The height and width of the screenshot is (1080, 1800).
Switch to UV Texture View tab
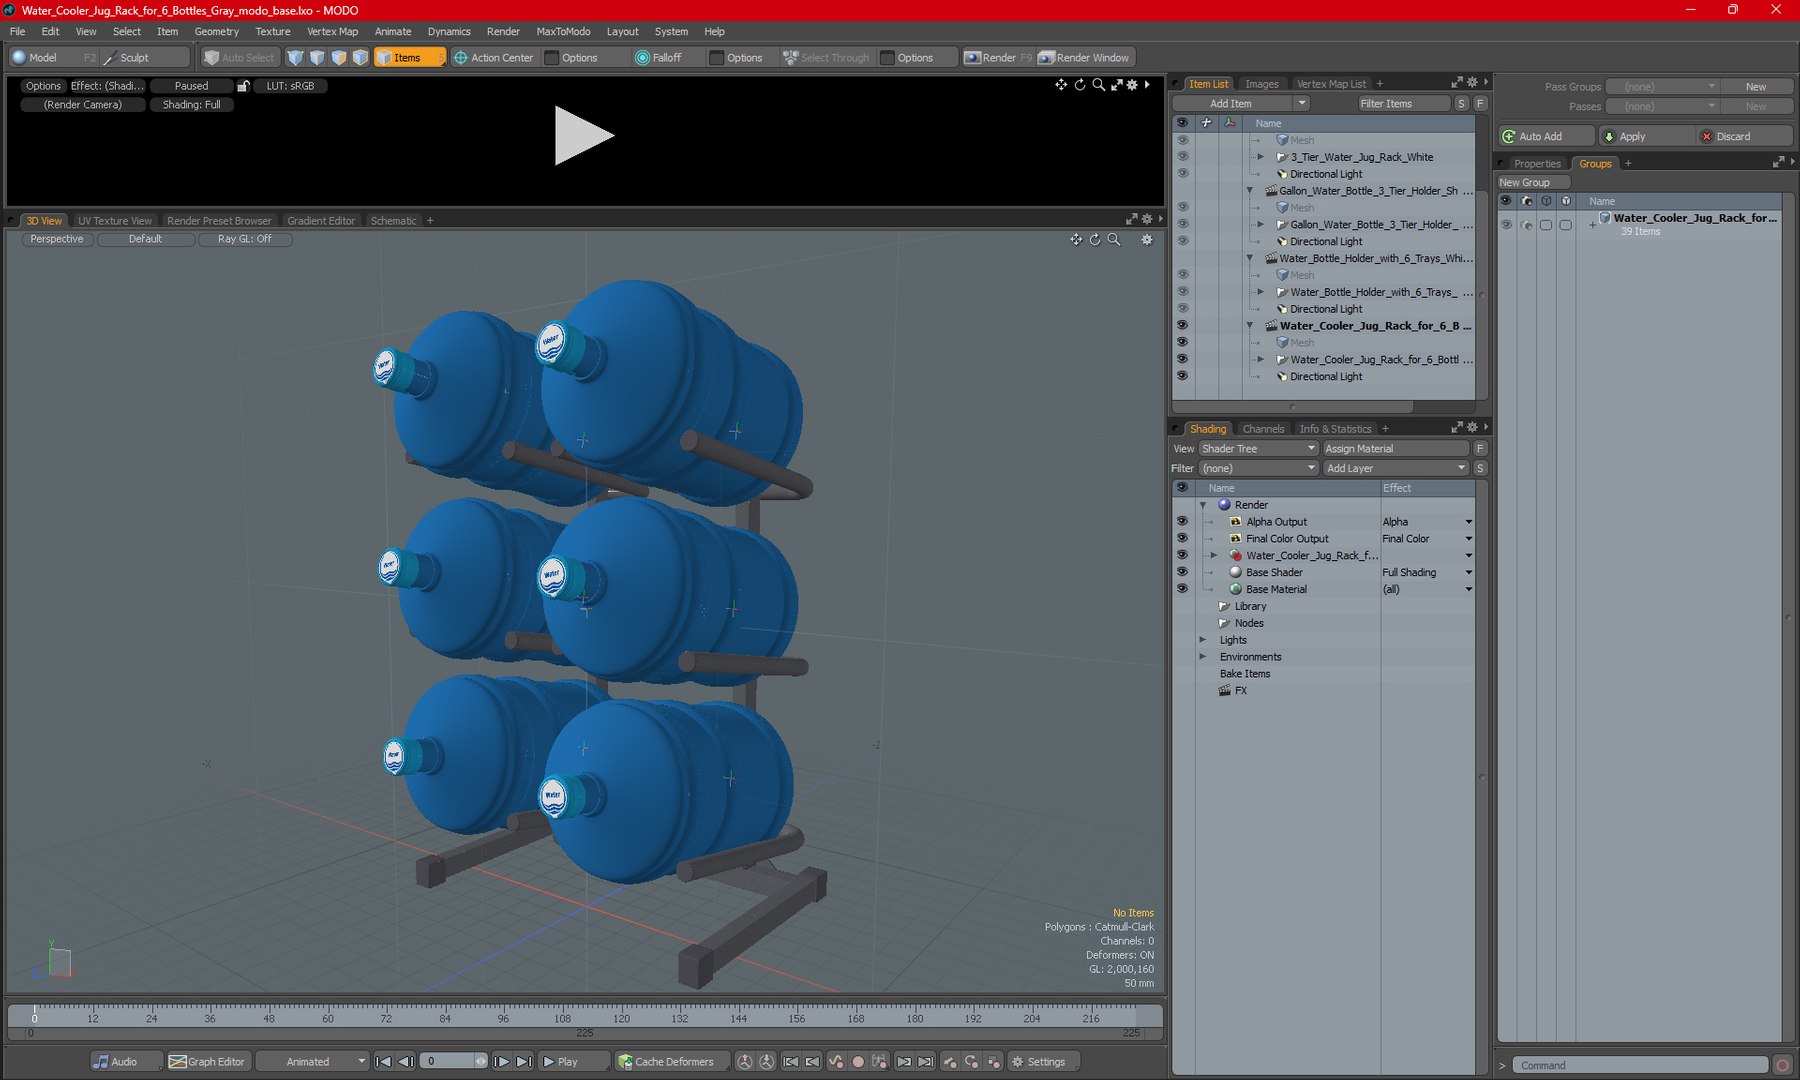(115, 220)
